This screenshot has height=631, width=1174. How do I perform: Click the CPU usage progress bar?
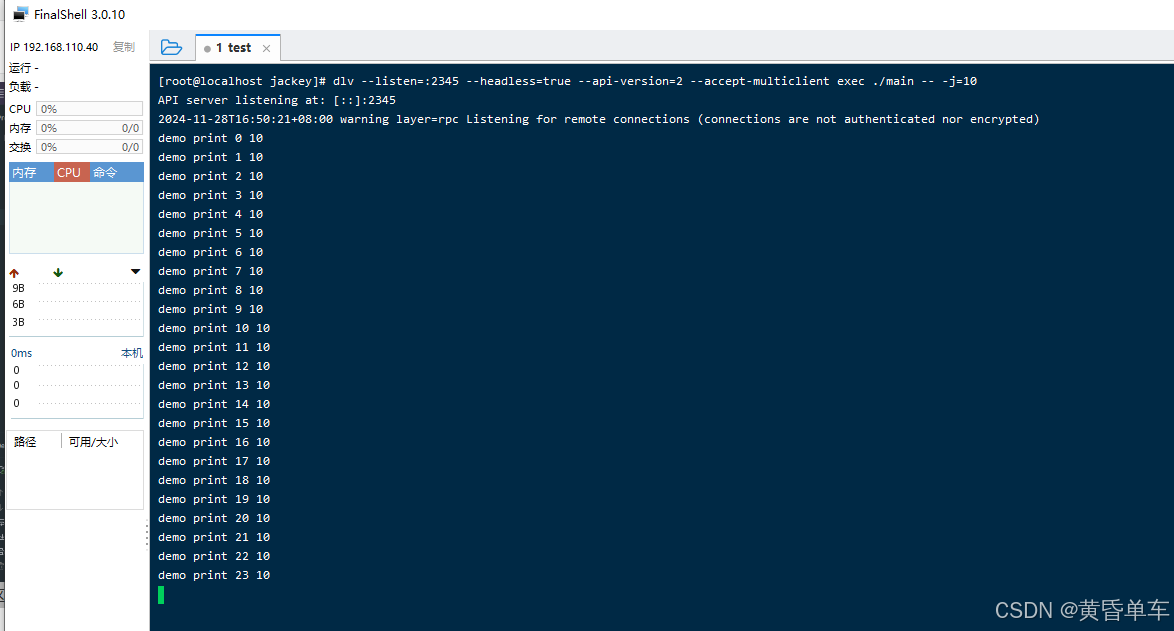click(89, 109)
